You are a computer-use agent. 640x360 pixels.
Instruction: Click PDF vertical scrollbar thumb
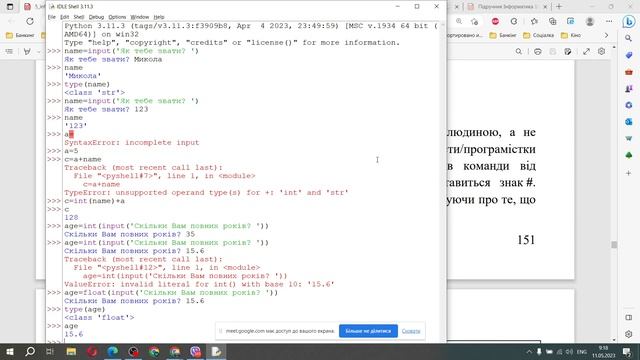pos(614,244)
